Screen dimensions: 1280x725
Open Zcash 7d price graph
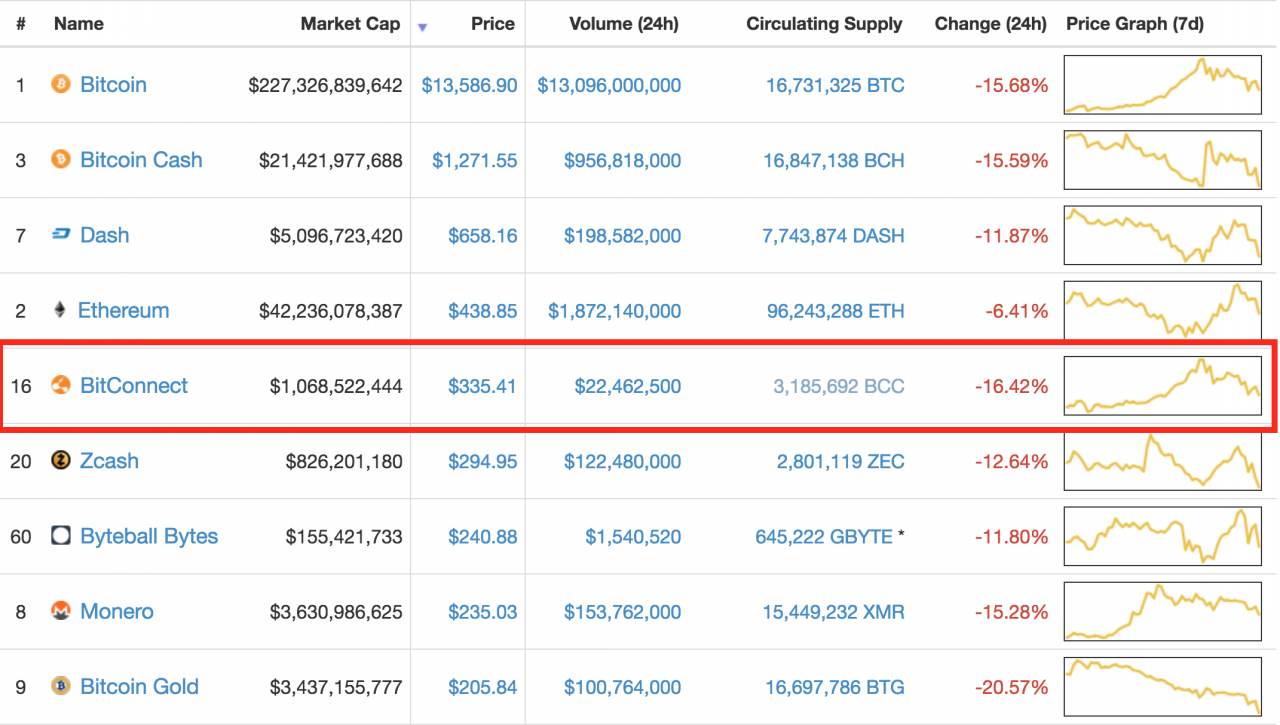point(1163,461)
